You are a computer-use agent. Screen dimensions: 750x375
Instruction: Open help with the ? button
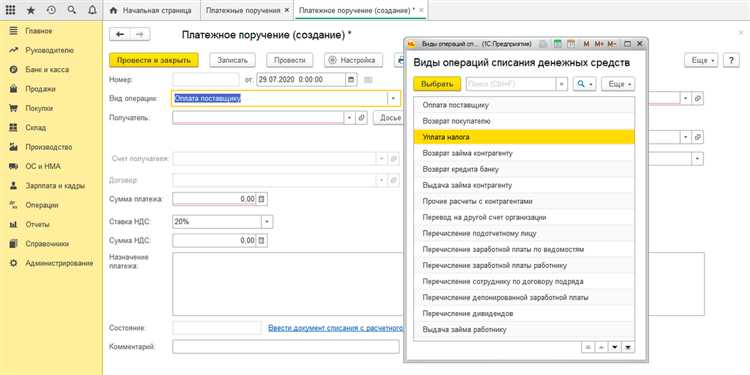point(731,60)
